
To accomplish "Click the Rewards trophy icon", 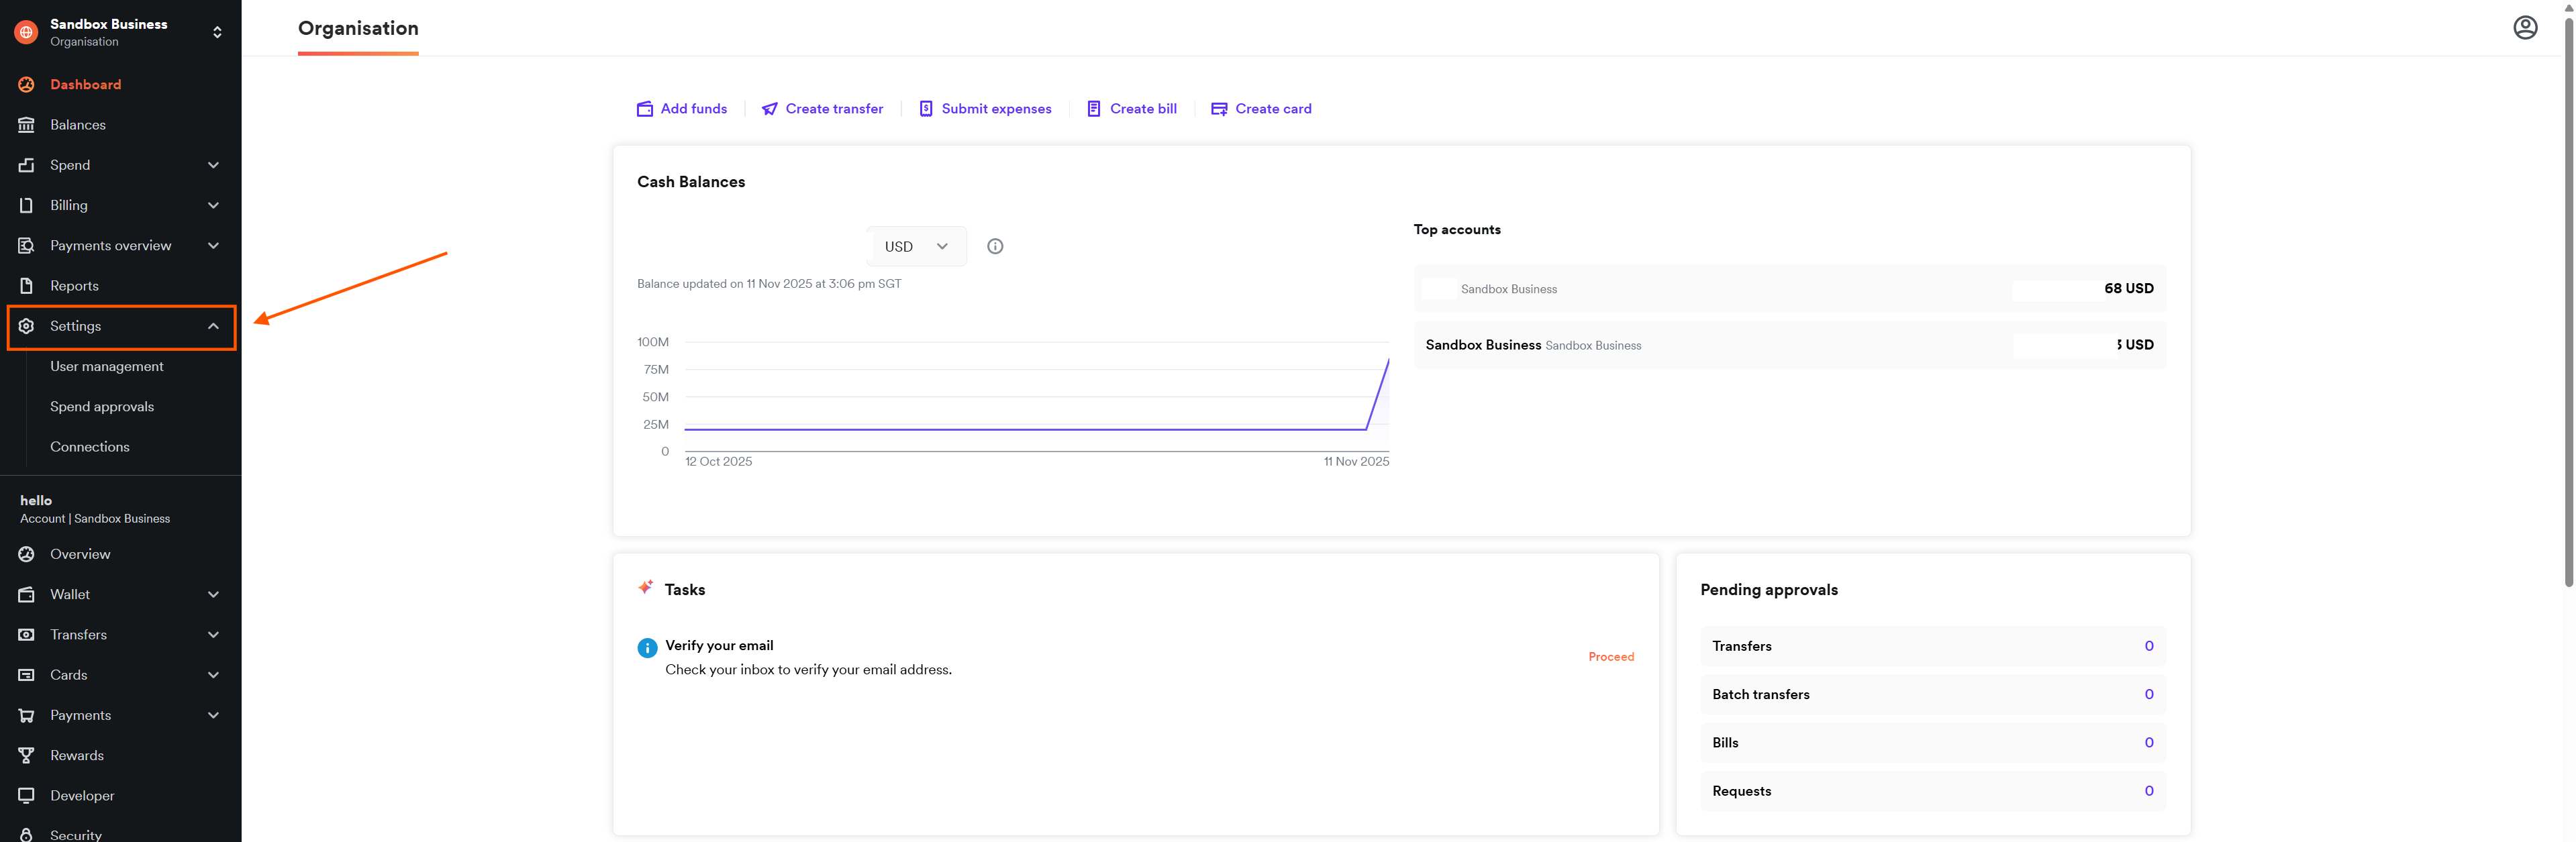I will [27, 755].
